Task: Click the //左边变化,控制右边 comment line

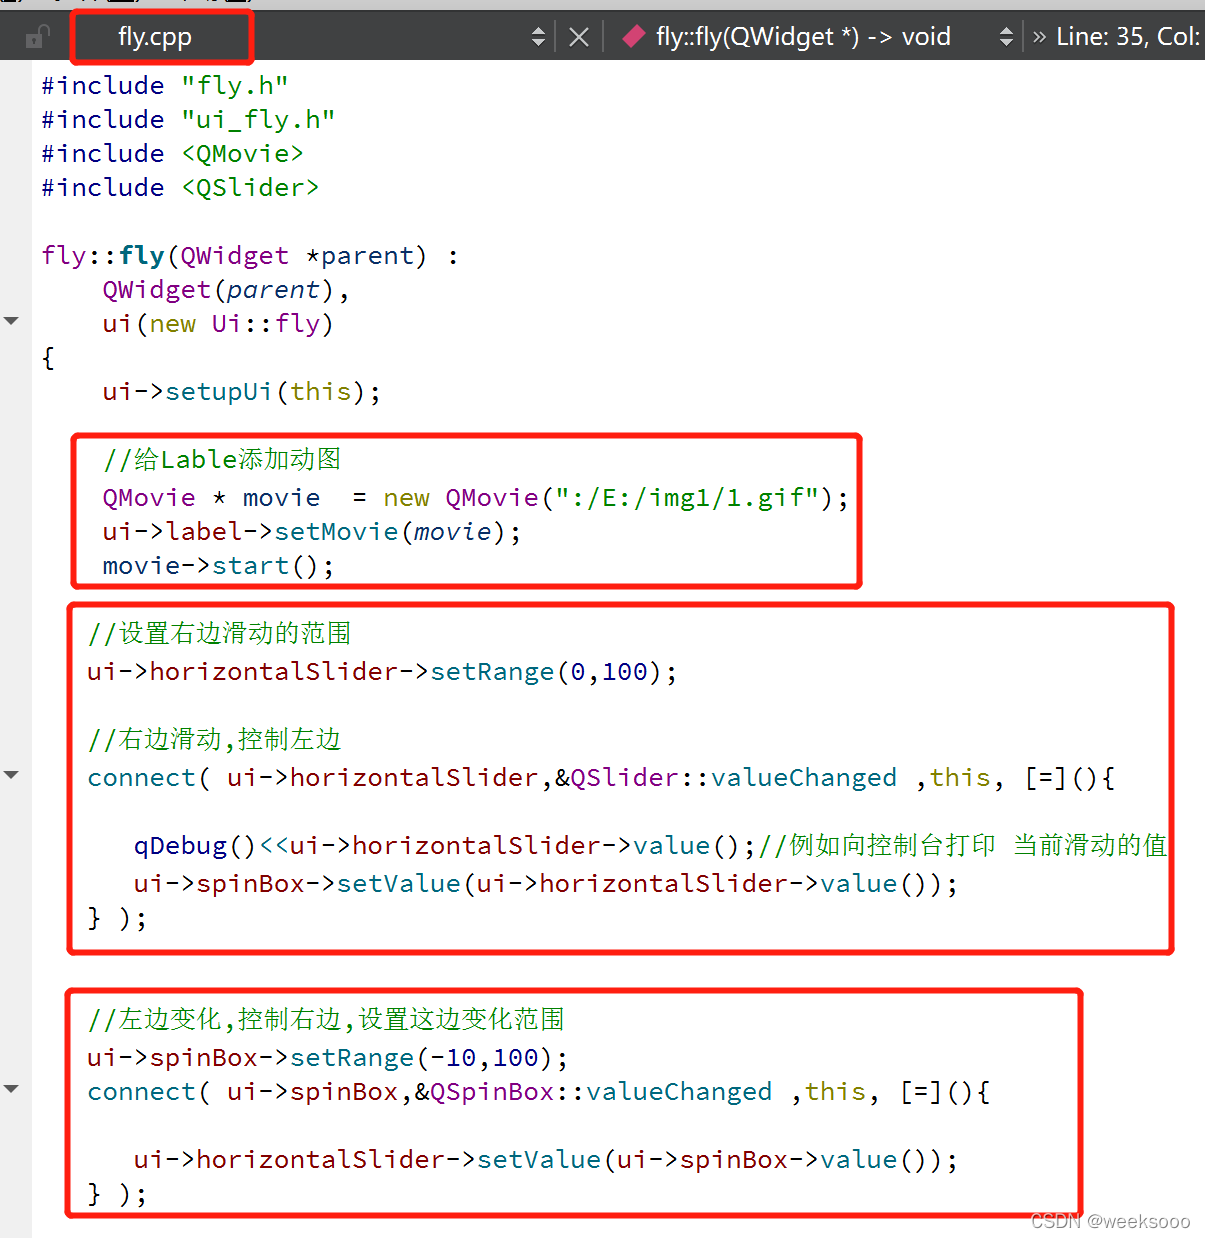Action: click(326, 1020)
